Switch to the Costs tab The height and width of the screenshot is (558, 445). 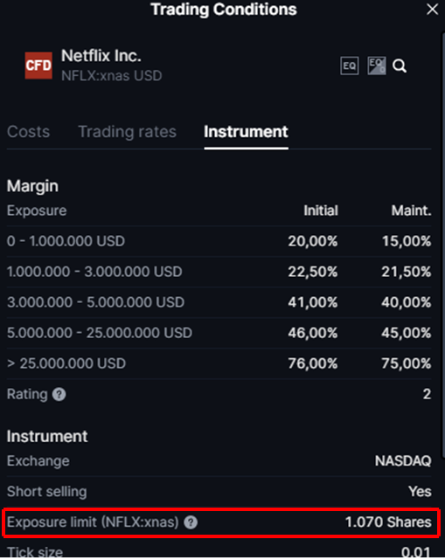[x=28, y=132]
